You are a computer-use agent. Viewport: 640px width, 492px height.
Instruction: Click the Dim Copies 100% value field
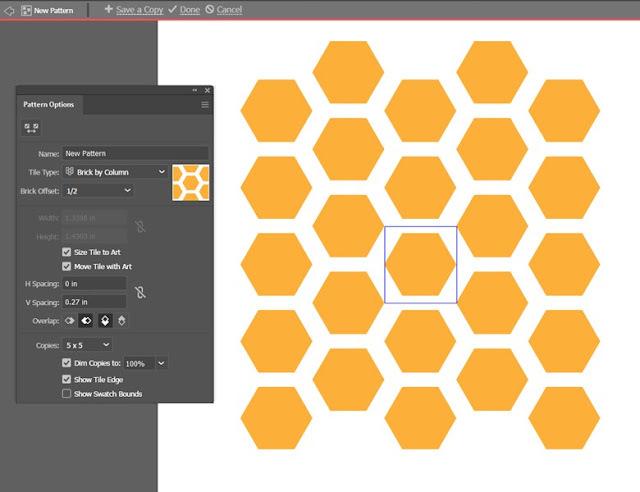[140, 363]
